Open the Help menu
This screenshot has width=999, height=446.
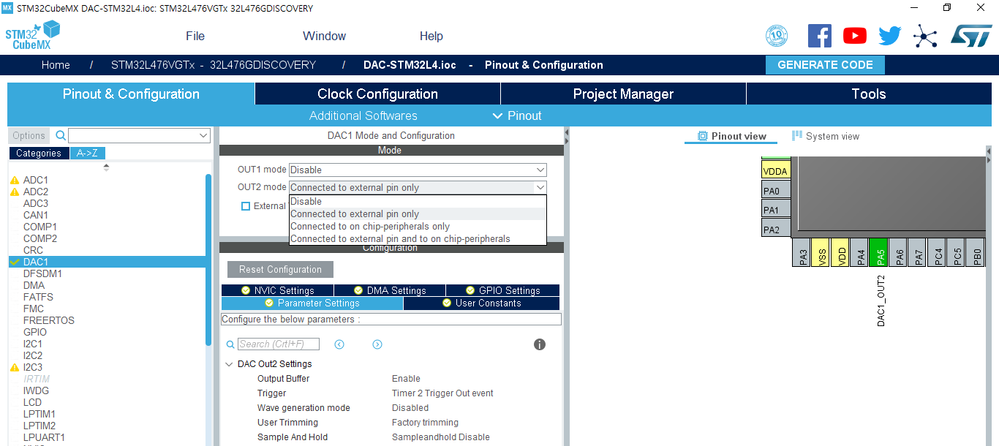[x=431, y=36]
